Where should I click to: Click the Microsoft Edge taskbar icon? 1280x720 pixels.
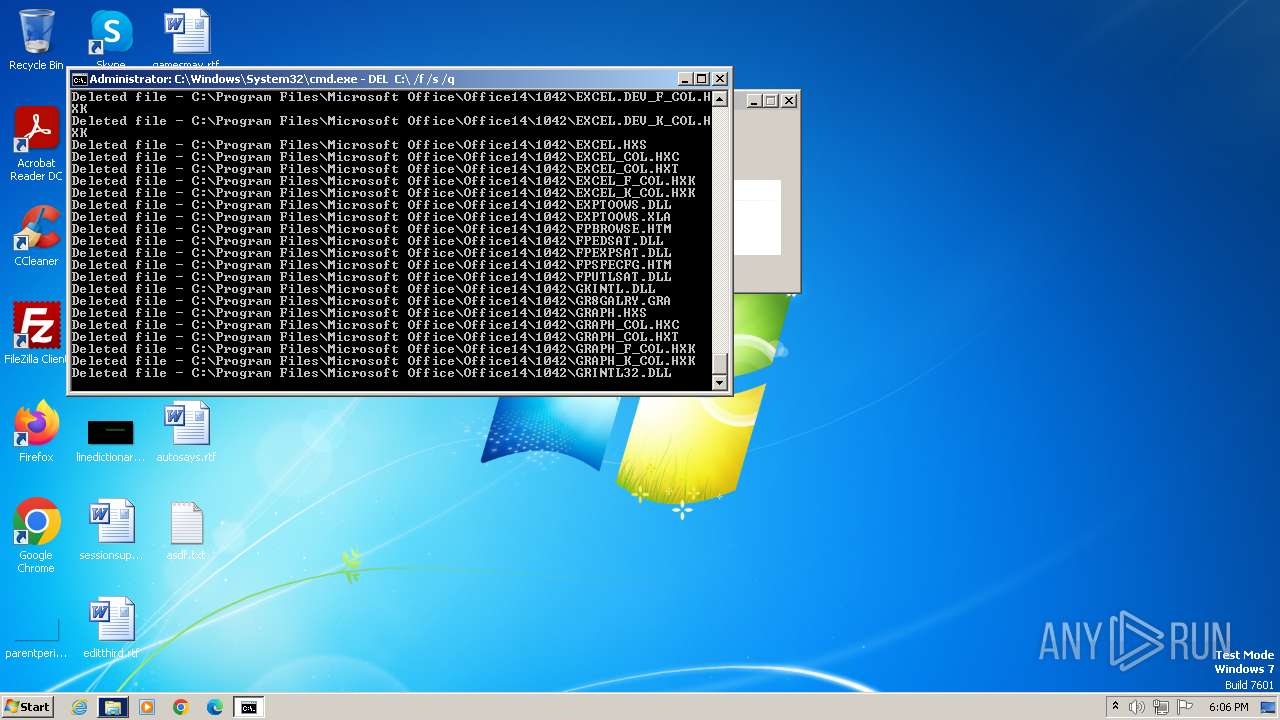[x=215, y=707]
